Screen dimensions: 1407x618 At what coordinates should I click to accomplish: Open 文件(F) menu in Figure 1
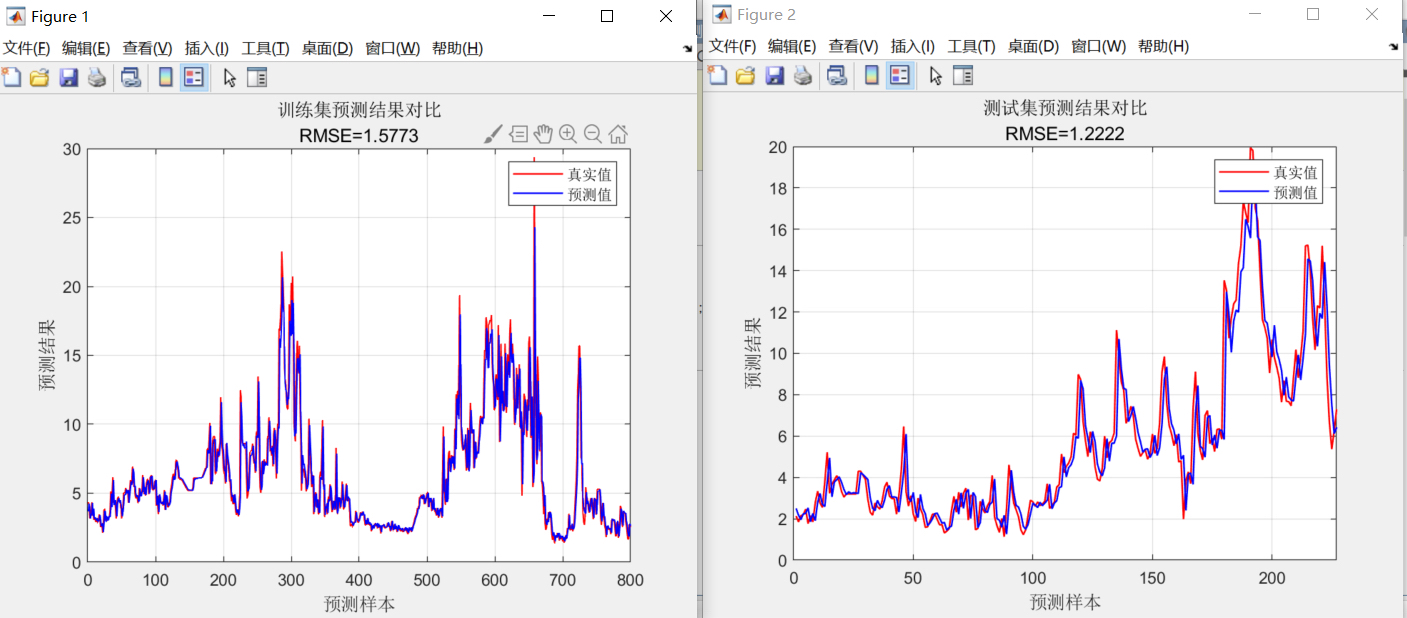26,48
